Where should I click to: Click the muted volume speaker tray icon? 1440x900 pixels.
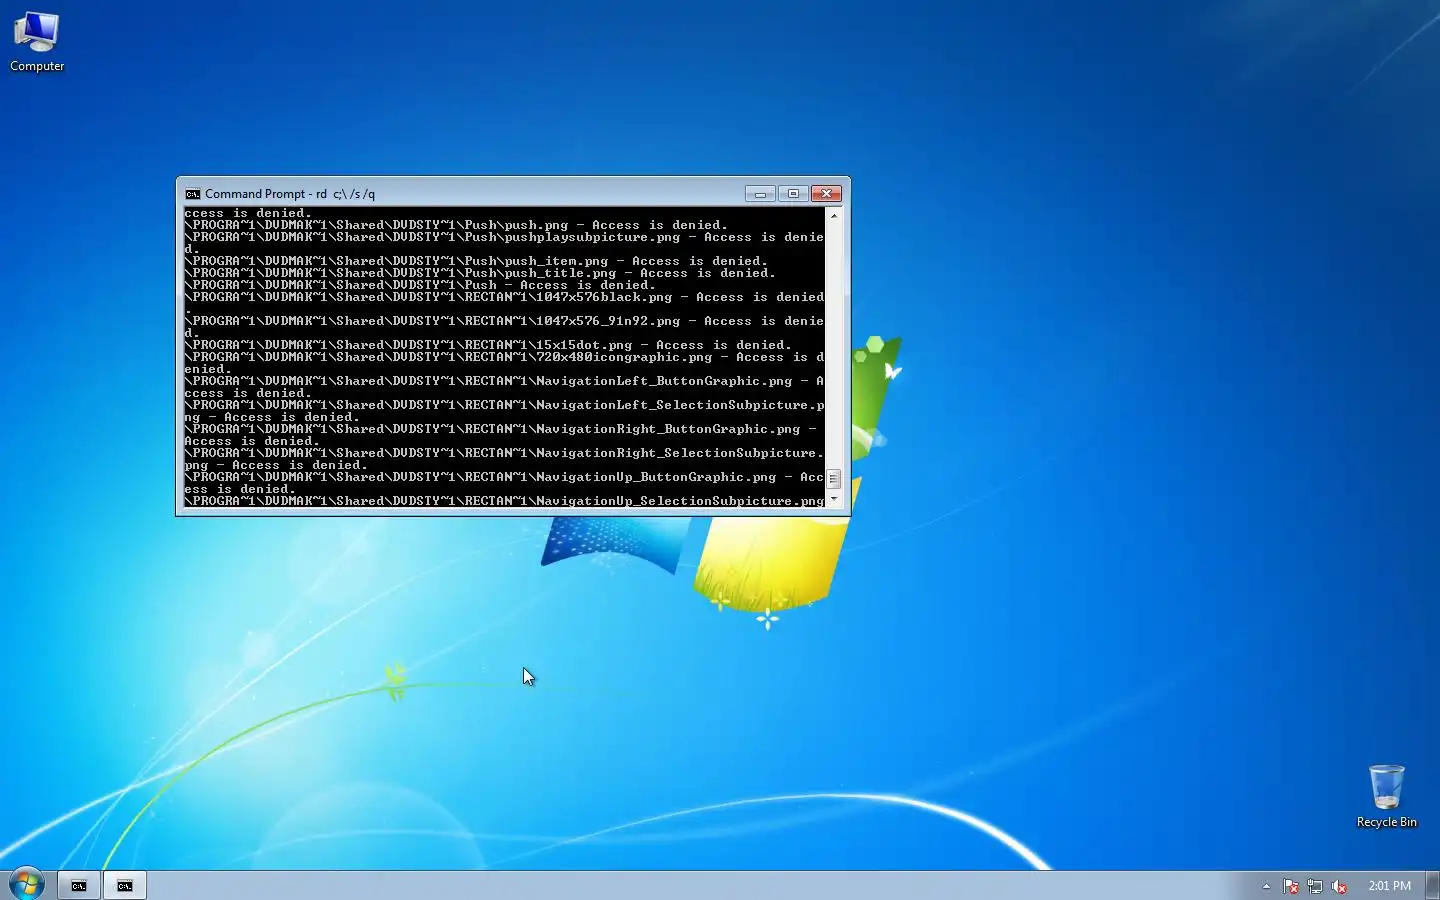(1339, 886)
